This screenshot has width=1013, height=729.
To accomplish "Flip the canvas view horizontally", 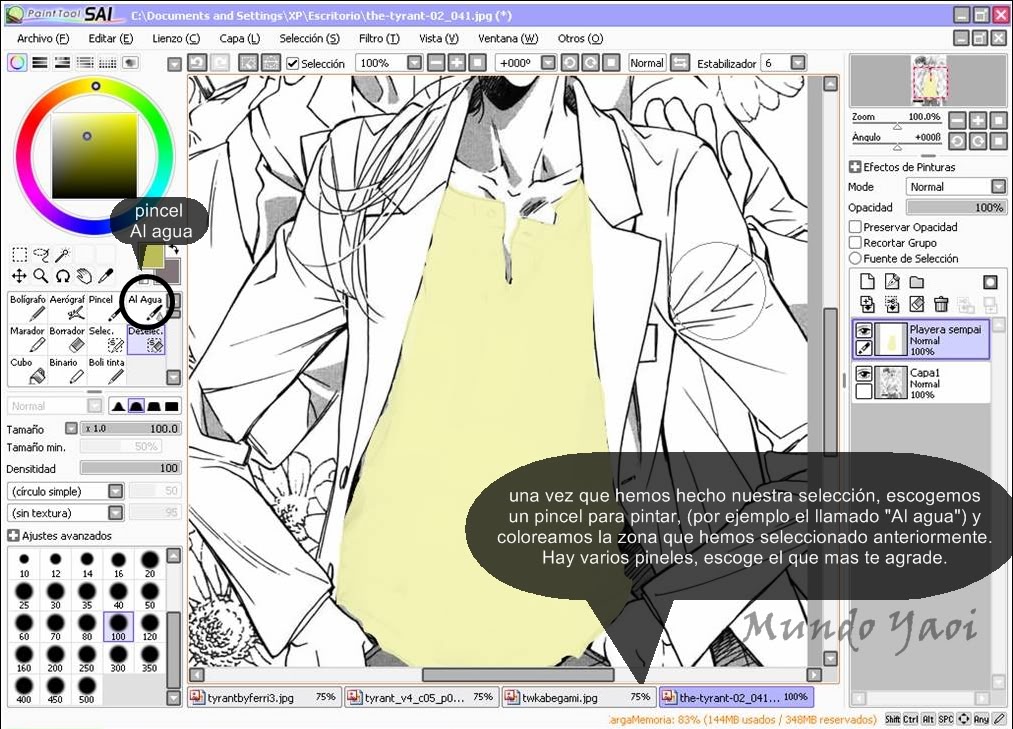I will tap(680, 63).
